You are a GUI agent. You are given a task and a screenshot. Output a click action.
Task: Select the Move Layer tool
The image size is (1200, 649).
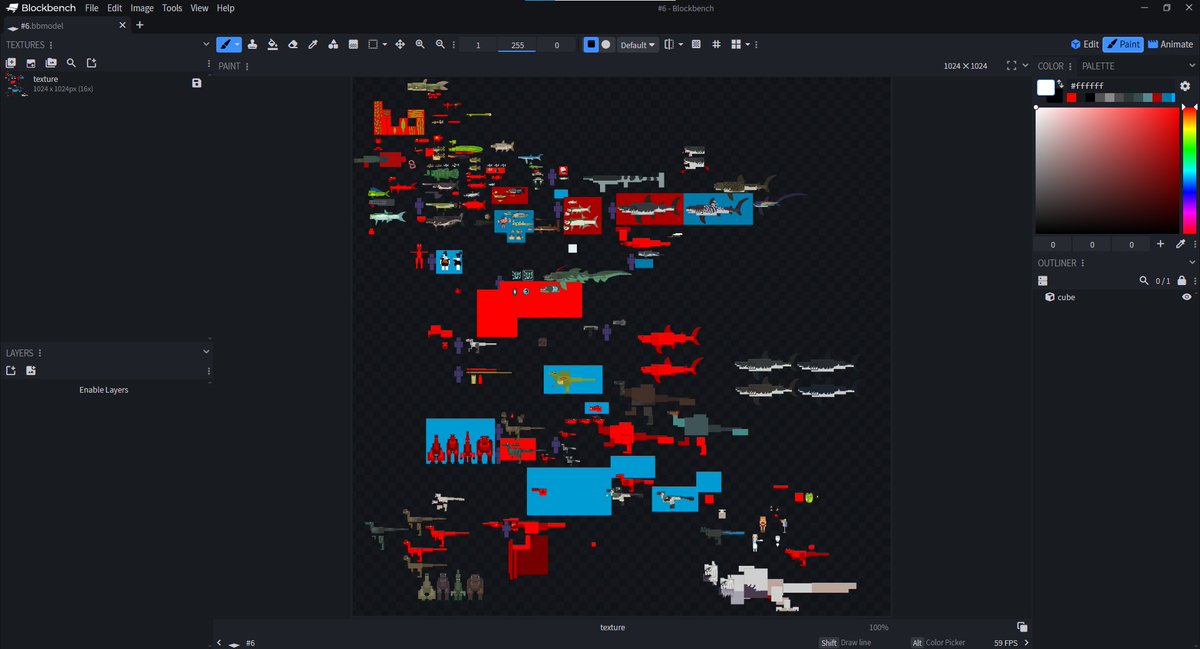(400, 44)
